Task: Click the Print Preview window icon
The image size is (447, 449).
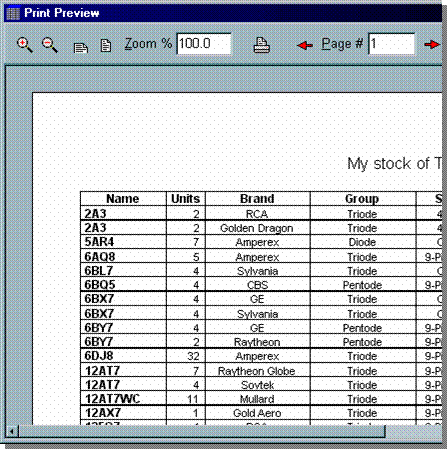Action: point(13,13)
